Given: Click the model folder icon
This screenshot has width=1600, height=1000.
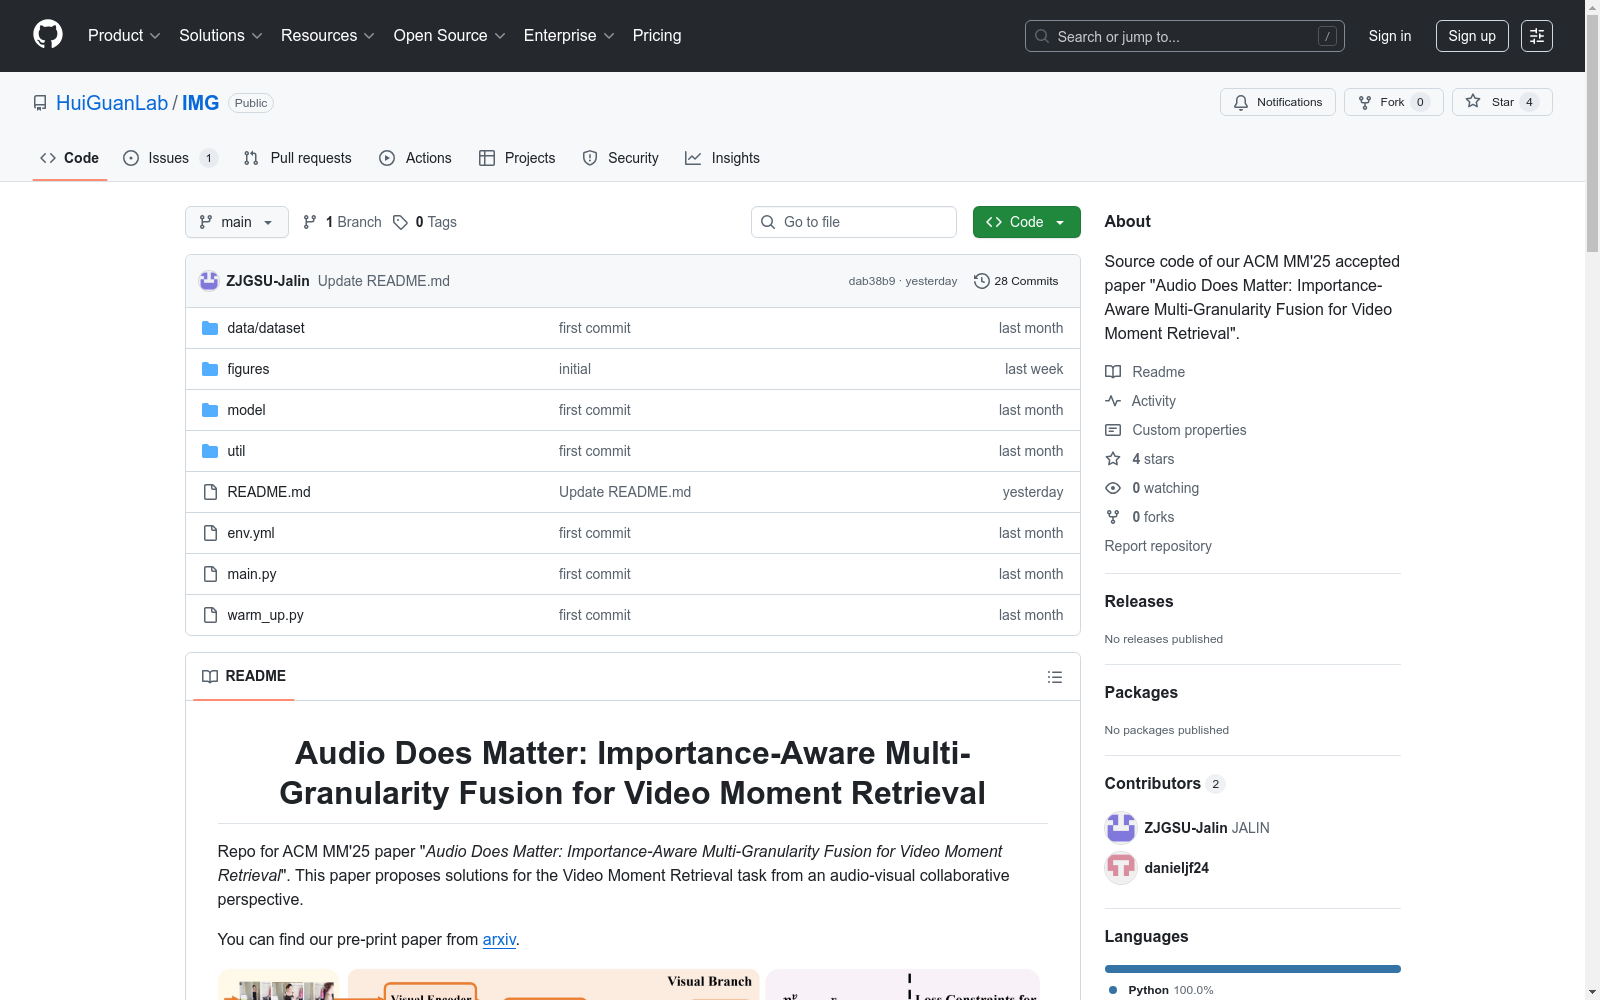Looking at the screenshot, I should point(210,410).
